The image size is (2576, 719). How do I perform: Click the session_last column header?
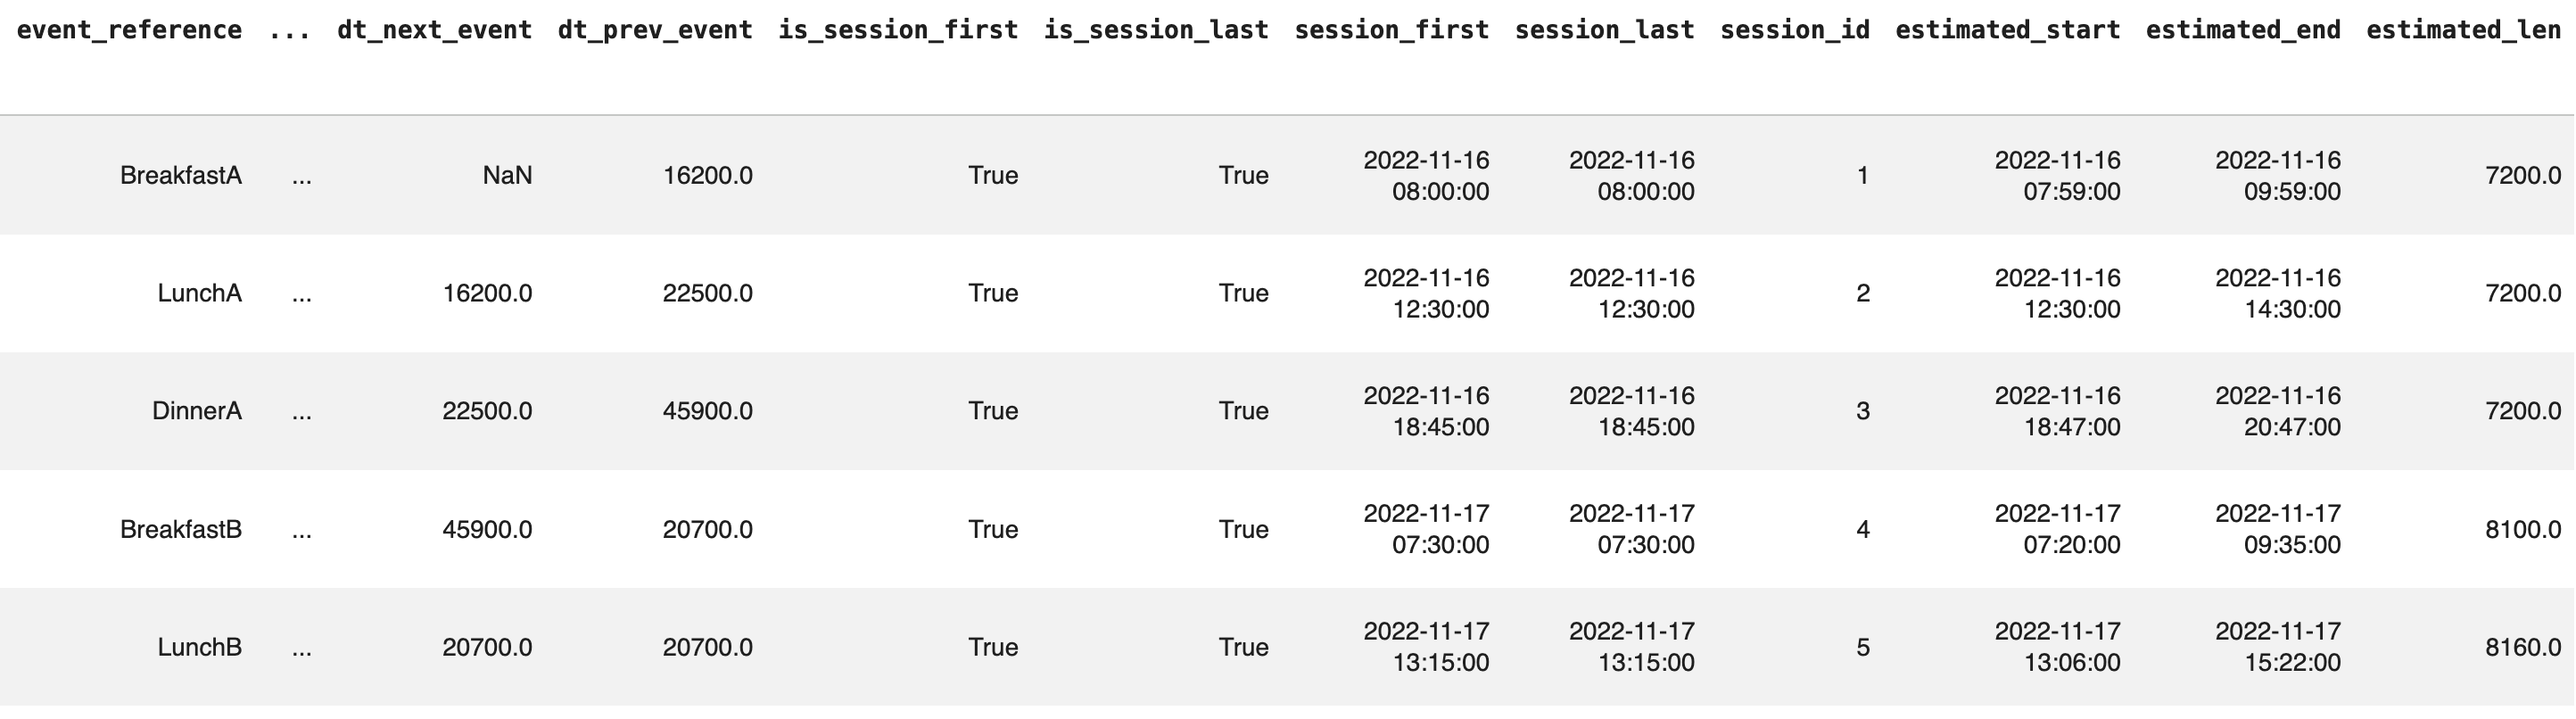1605,30
